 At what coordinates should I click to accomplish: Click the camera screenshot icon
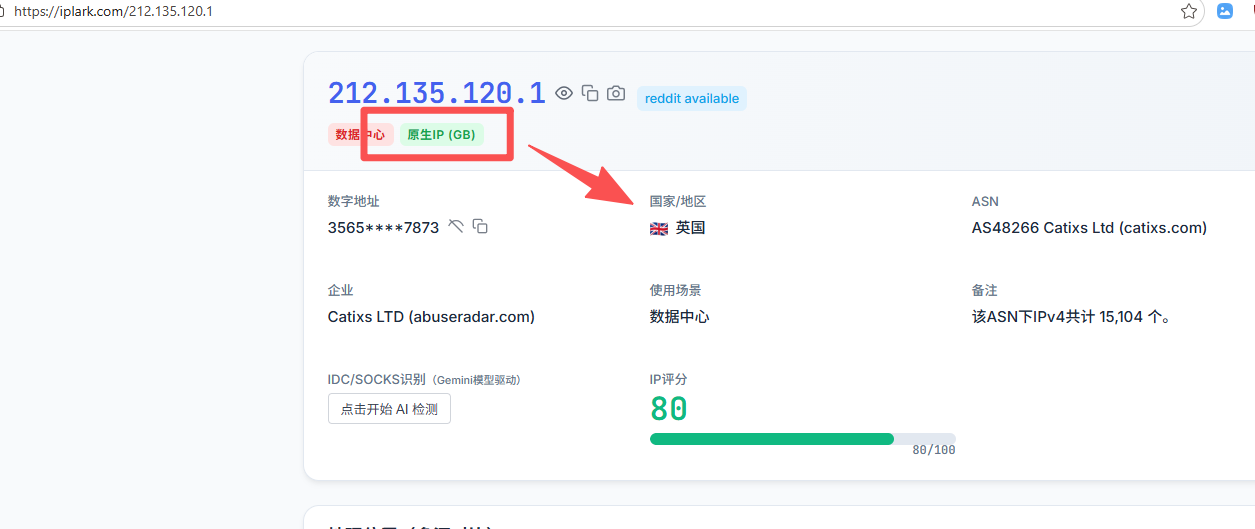[616, 93]
